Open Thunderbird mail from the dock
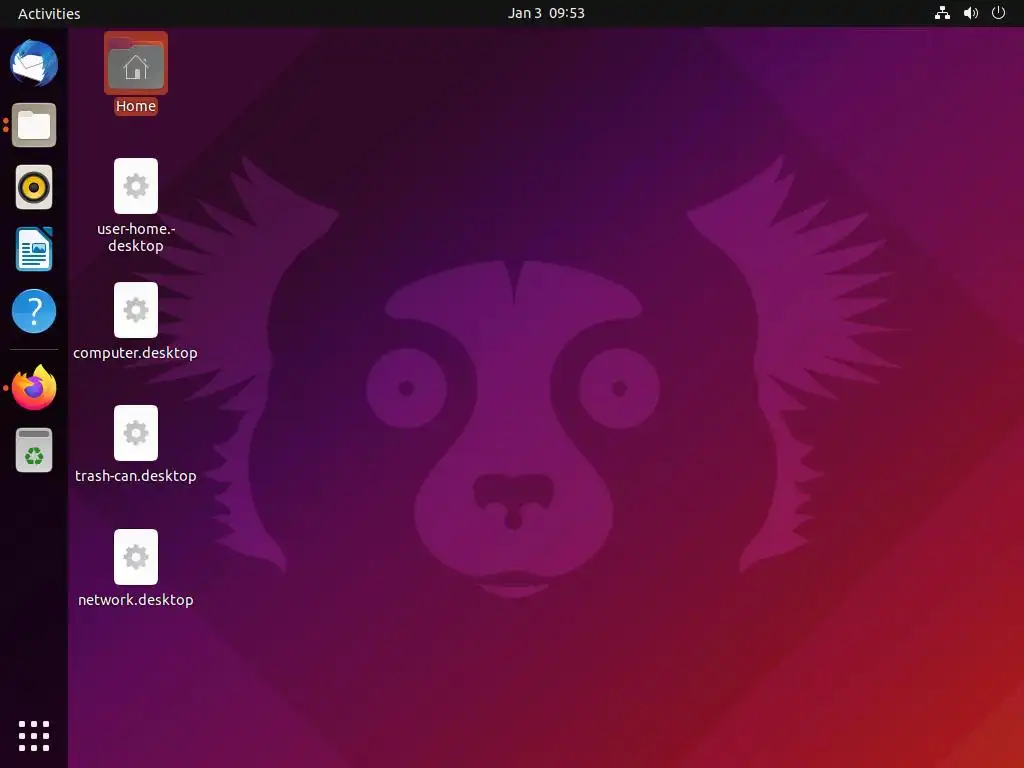This screenshot has width=1024, height=768. point(34,63)
